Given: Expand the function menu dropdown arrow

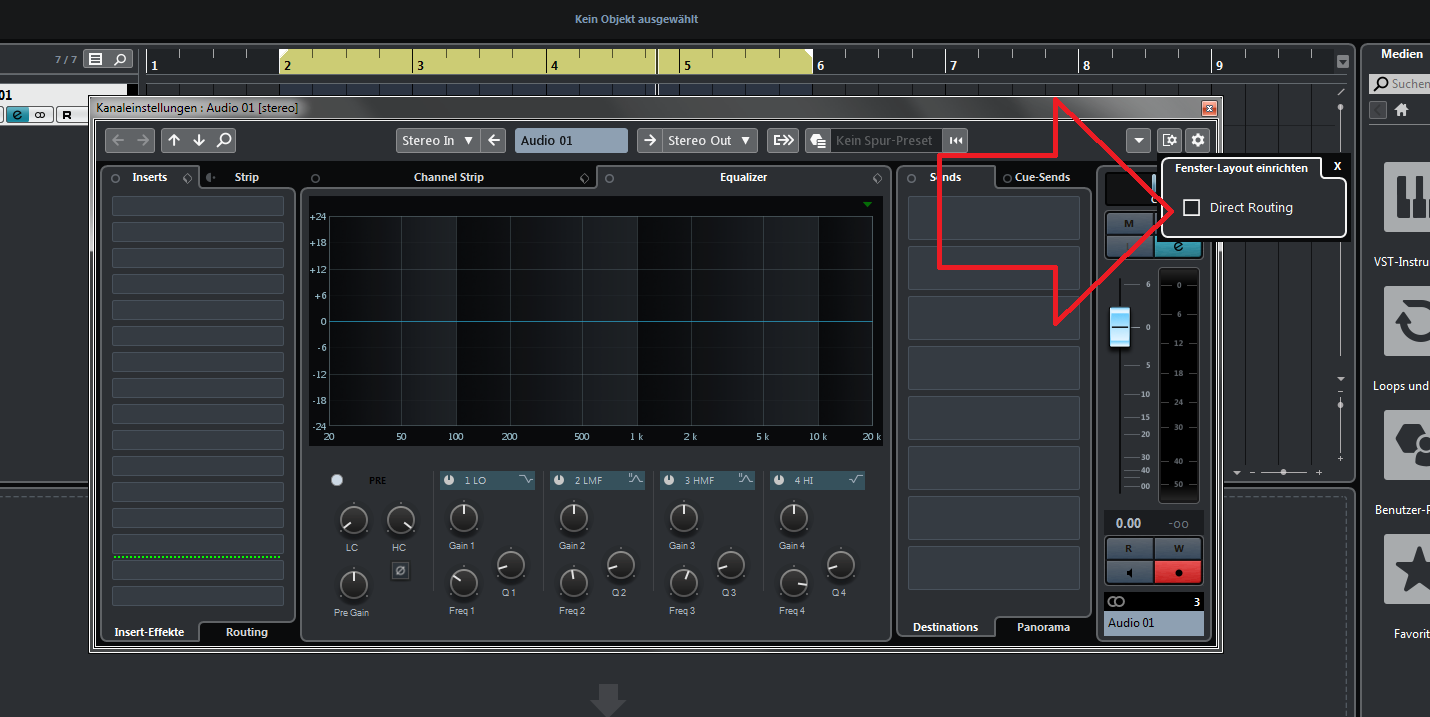Looking at the screenshot, I should pyautogui.click(x=1138, y=141).
